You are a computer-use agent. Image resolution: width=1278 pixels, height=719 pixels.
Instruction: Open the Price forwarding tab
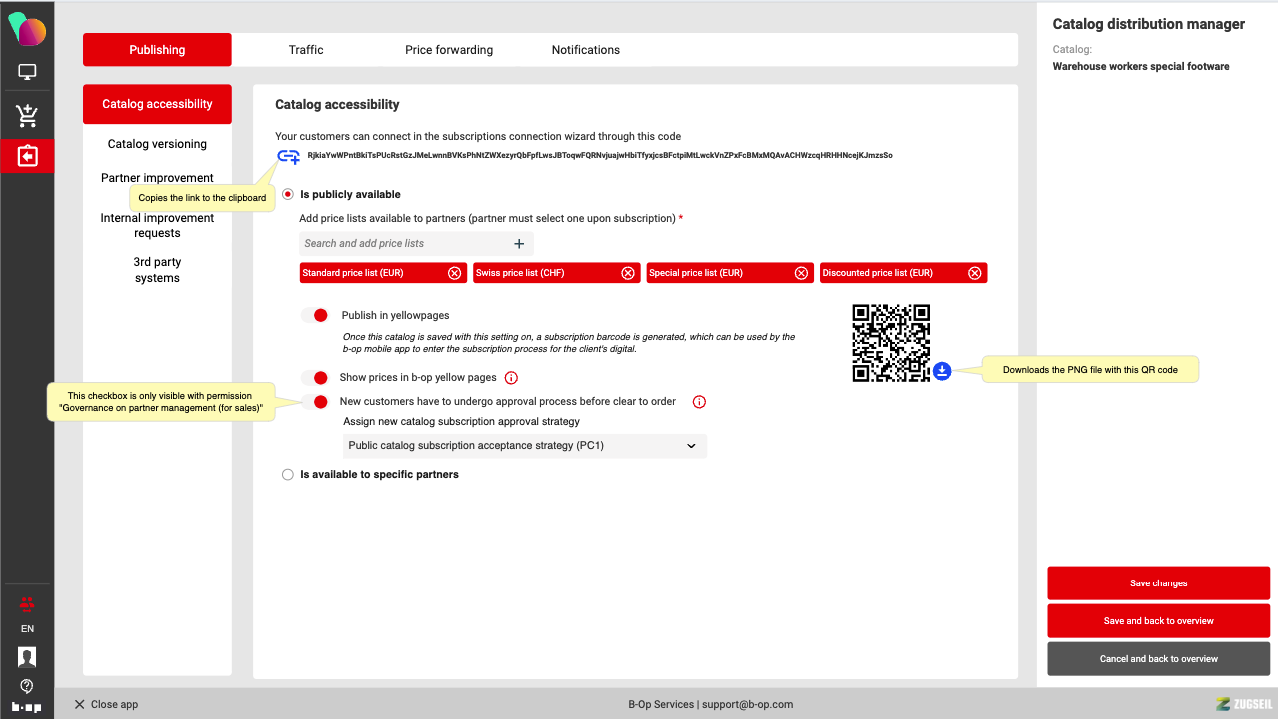click(x=449, y=50)
